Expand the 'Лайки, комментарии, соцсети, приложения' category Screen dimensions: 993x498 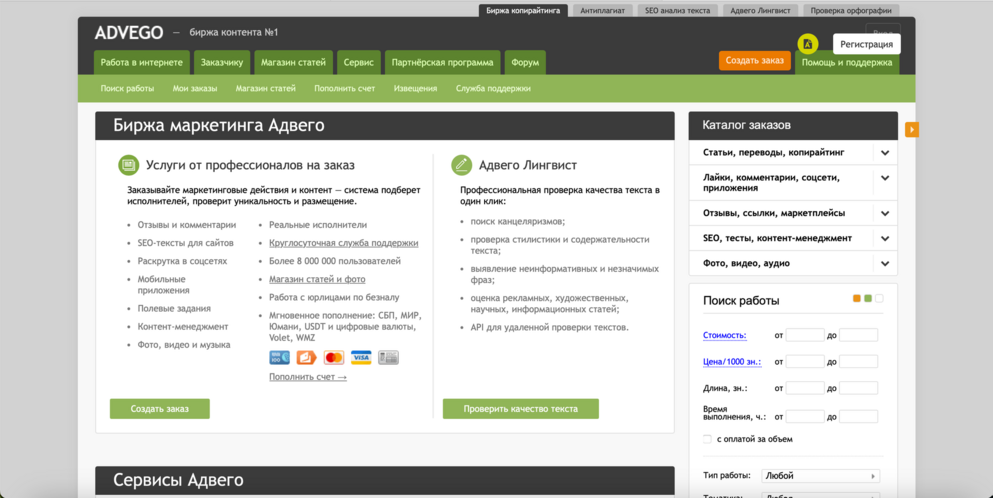pos(885,178)
